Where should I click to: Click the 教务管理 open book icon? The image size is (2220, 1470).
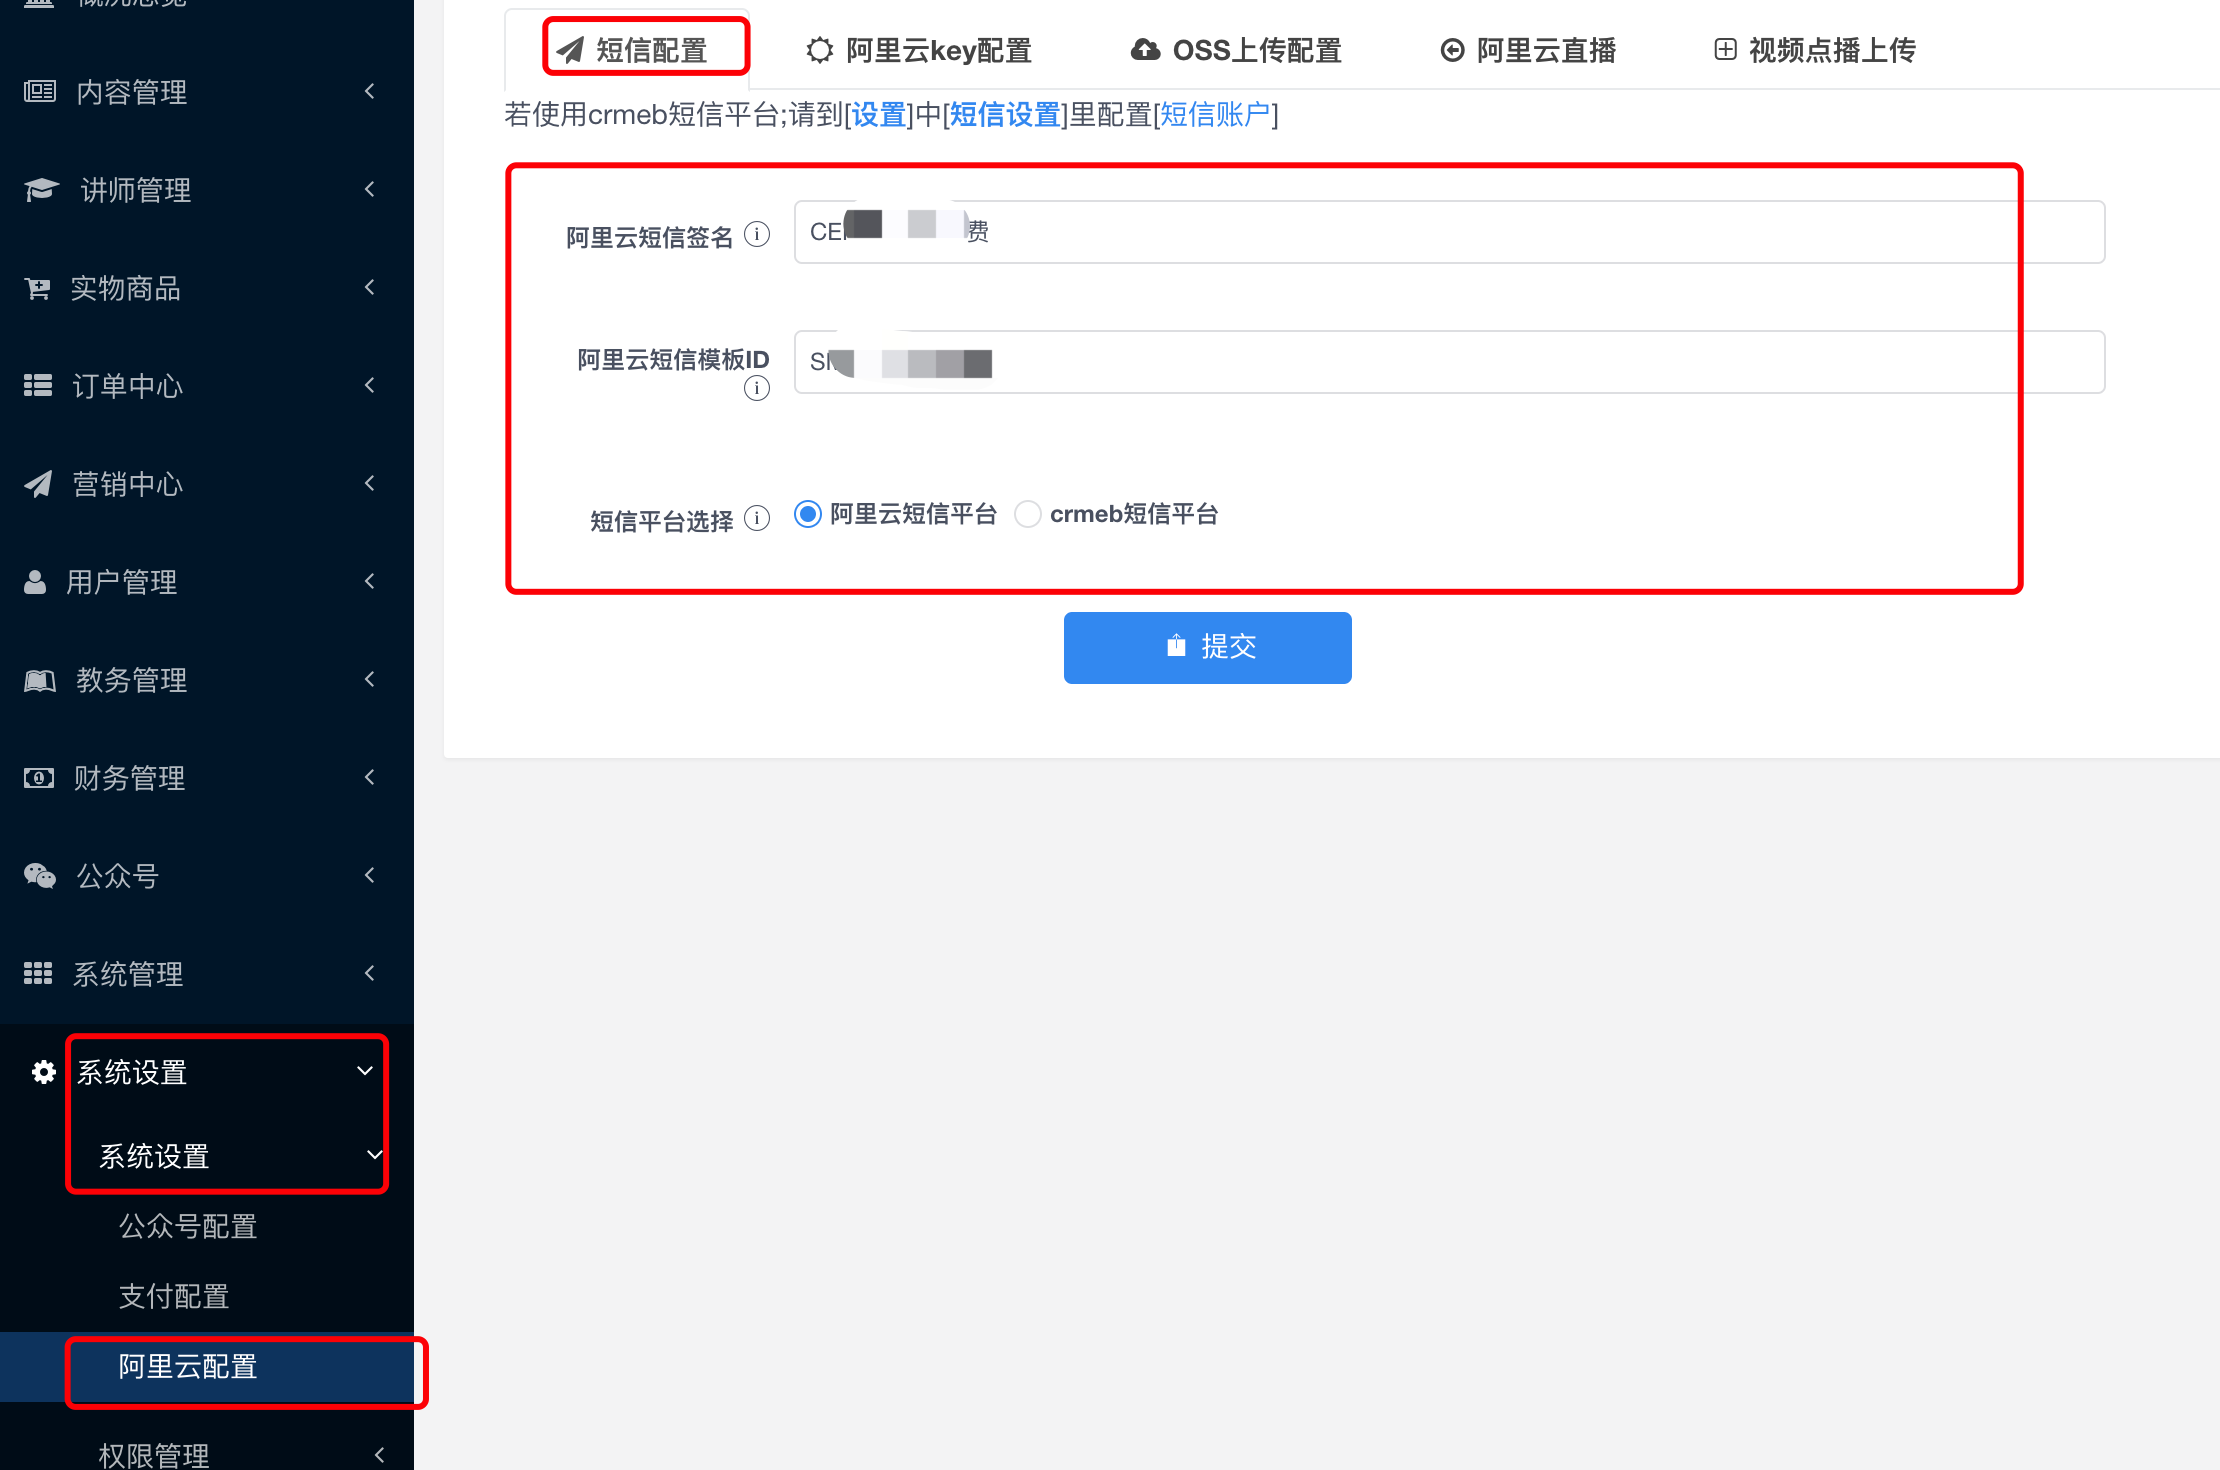tap(40, 680)
